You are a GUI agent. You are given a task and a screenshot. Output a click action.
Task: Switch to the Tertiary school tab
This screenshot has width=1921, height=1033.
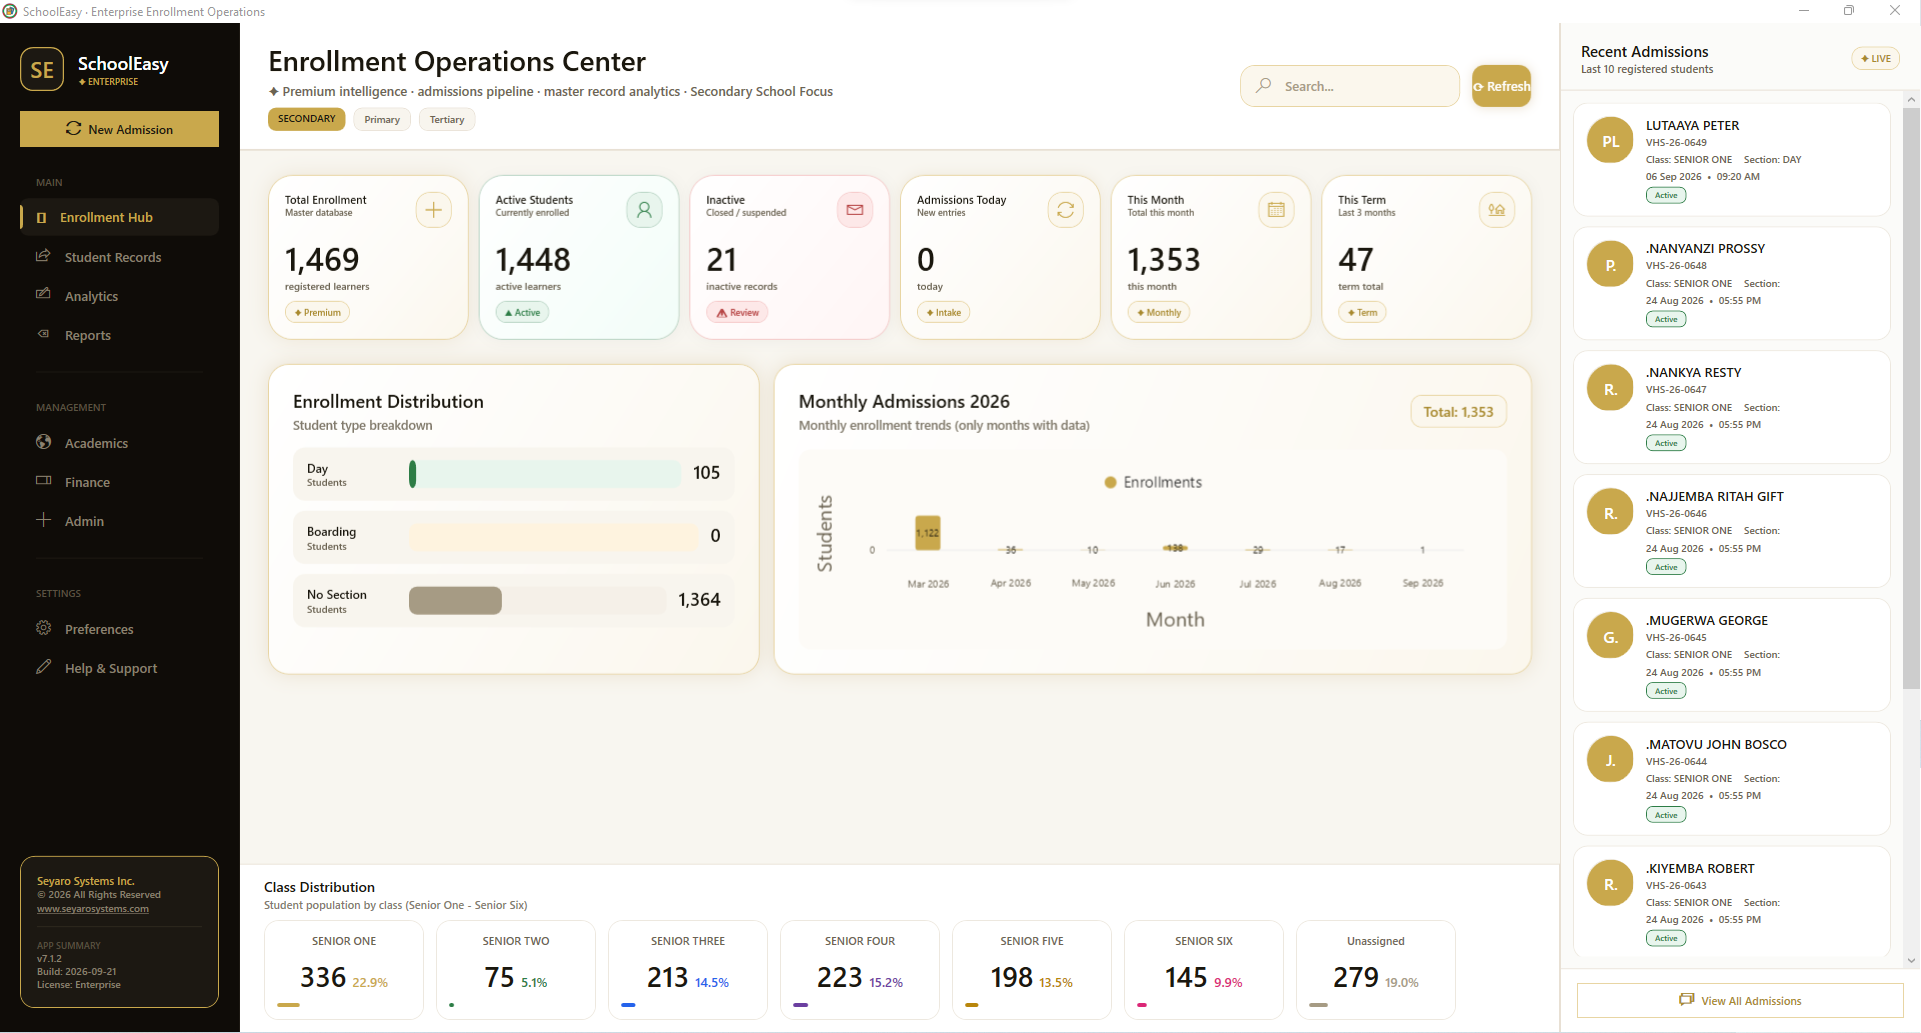point(447,119)
